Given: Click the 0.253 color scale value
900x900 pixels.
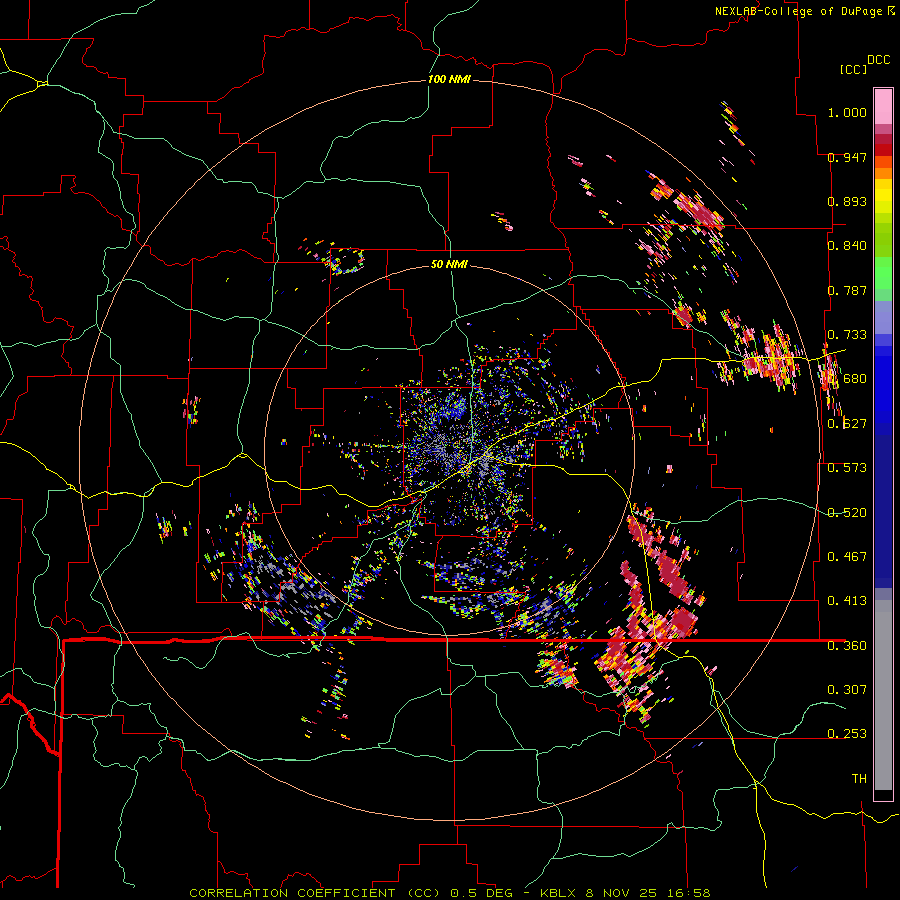Looking at the screenshot, I should (x=847, y=734).
